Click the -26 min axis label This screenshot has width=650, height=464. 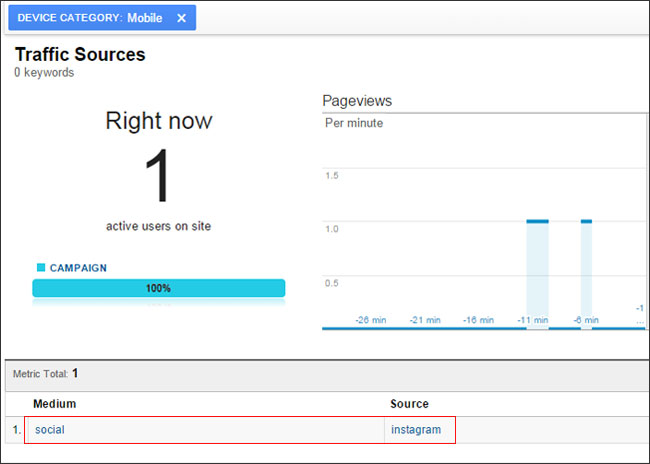[x=371, y=320]
